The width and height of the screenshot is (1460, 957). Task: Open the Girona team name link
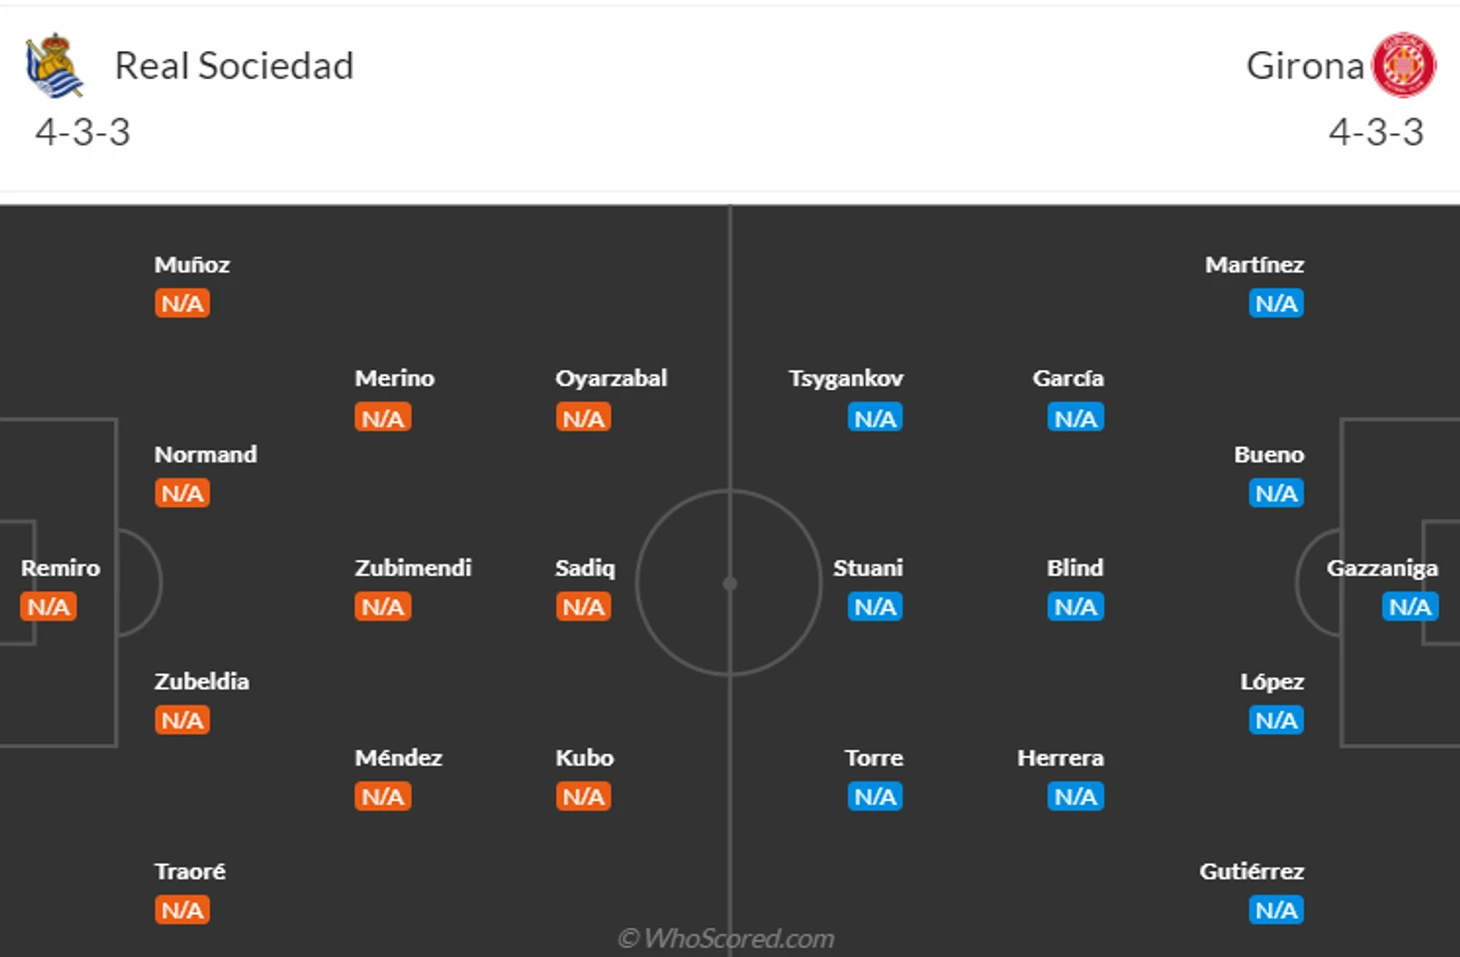coord(1304,66)
